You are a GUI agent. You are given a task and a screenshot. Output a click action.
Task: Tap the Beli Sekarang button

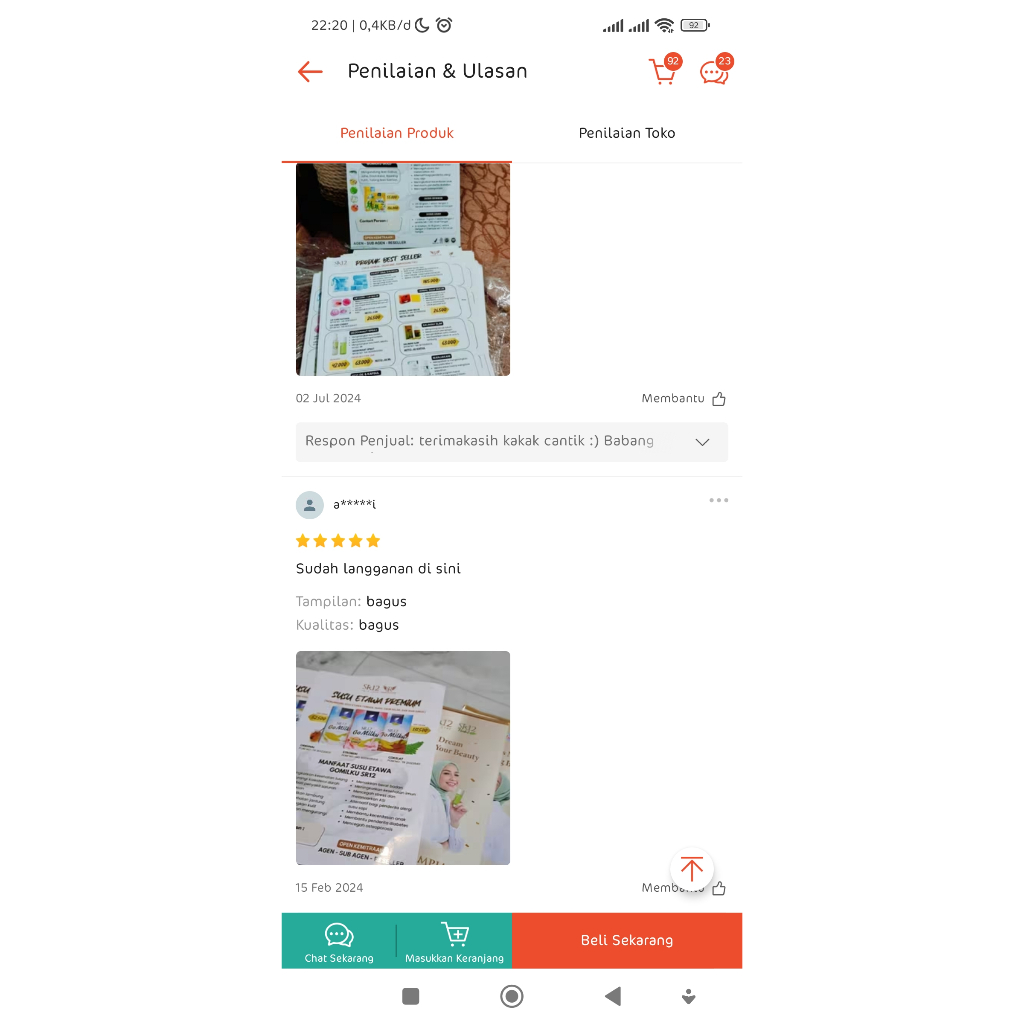627,940
